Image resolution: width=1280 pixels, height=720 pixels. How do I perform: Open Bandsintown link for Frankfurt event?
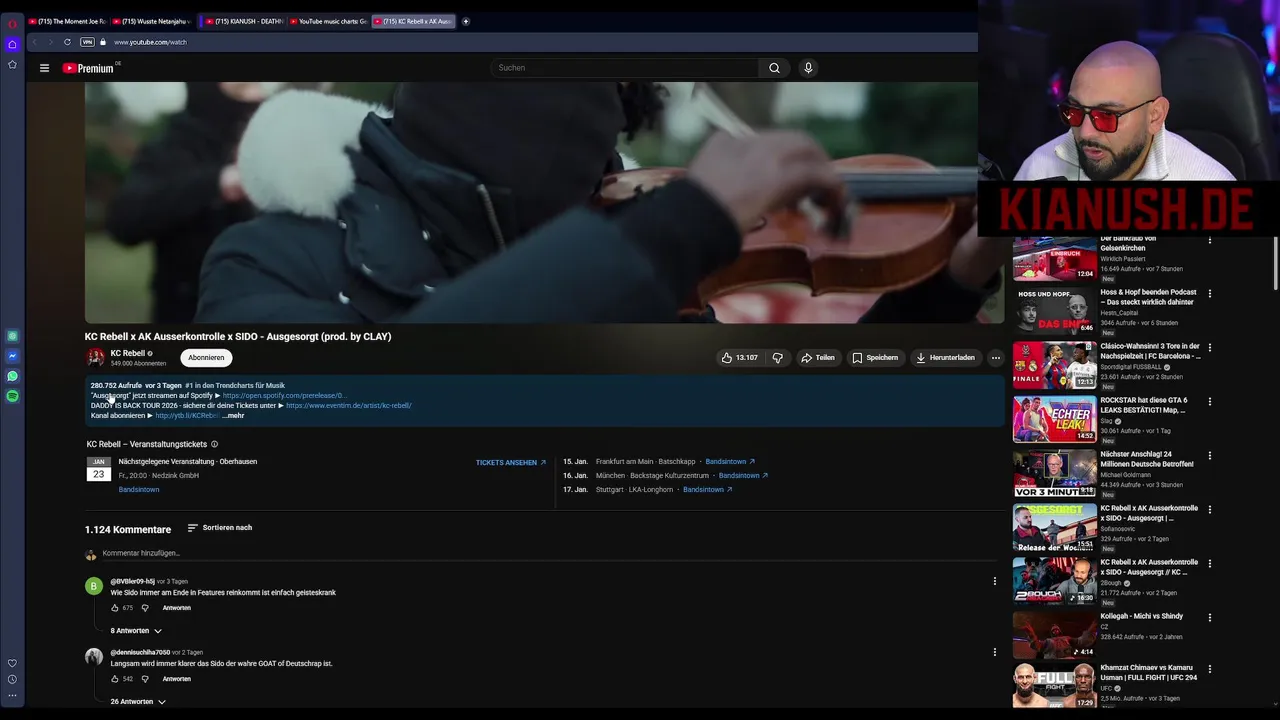pyautogui.click(x=730, y=461)
